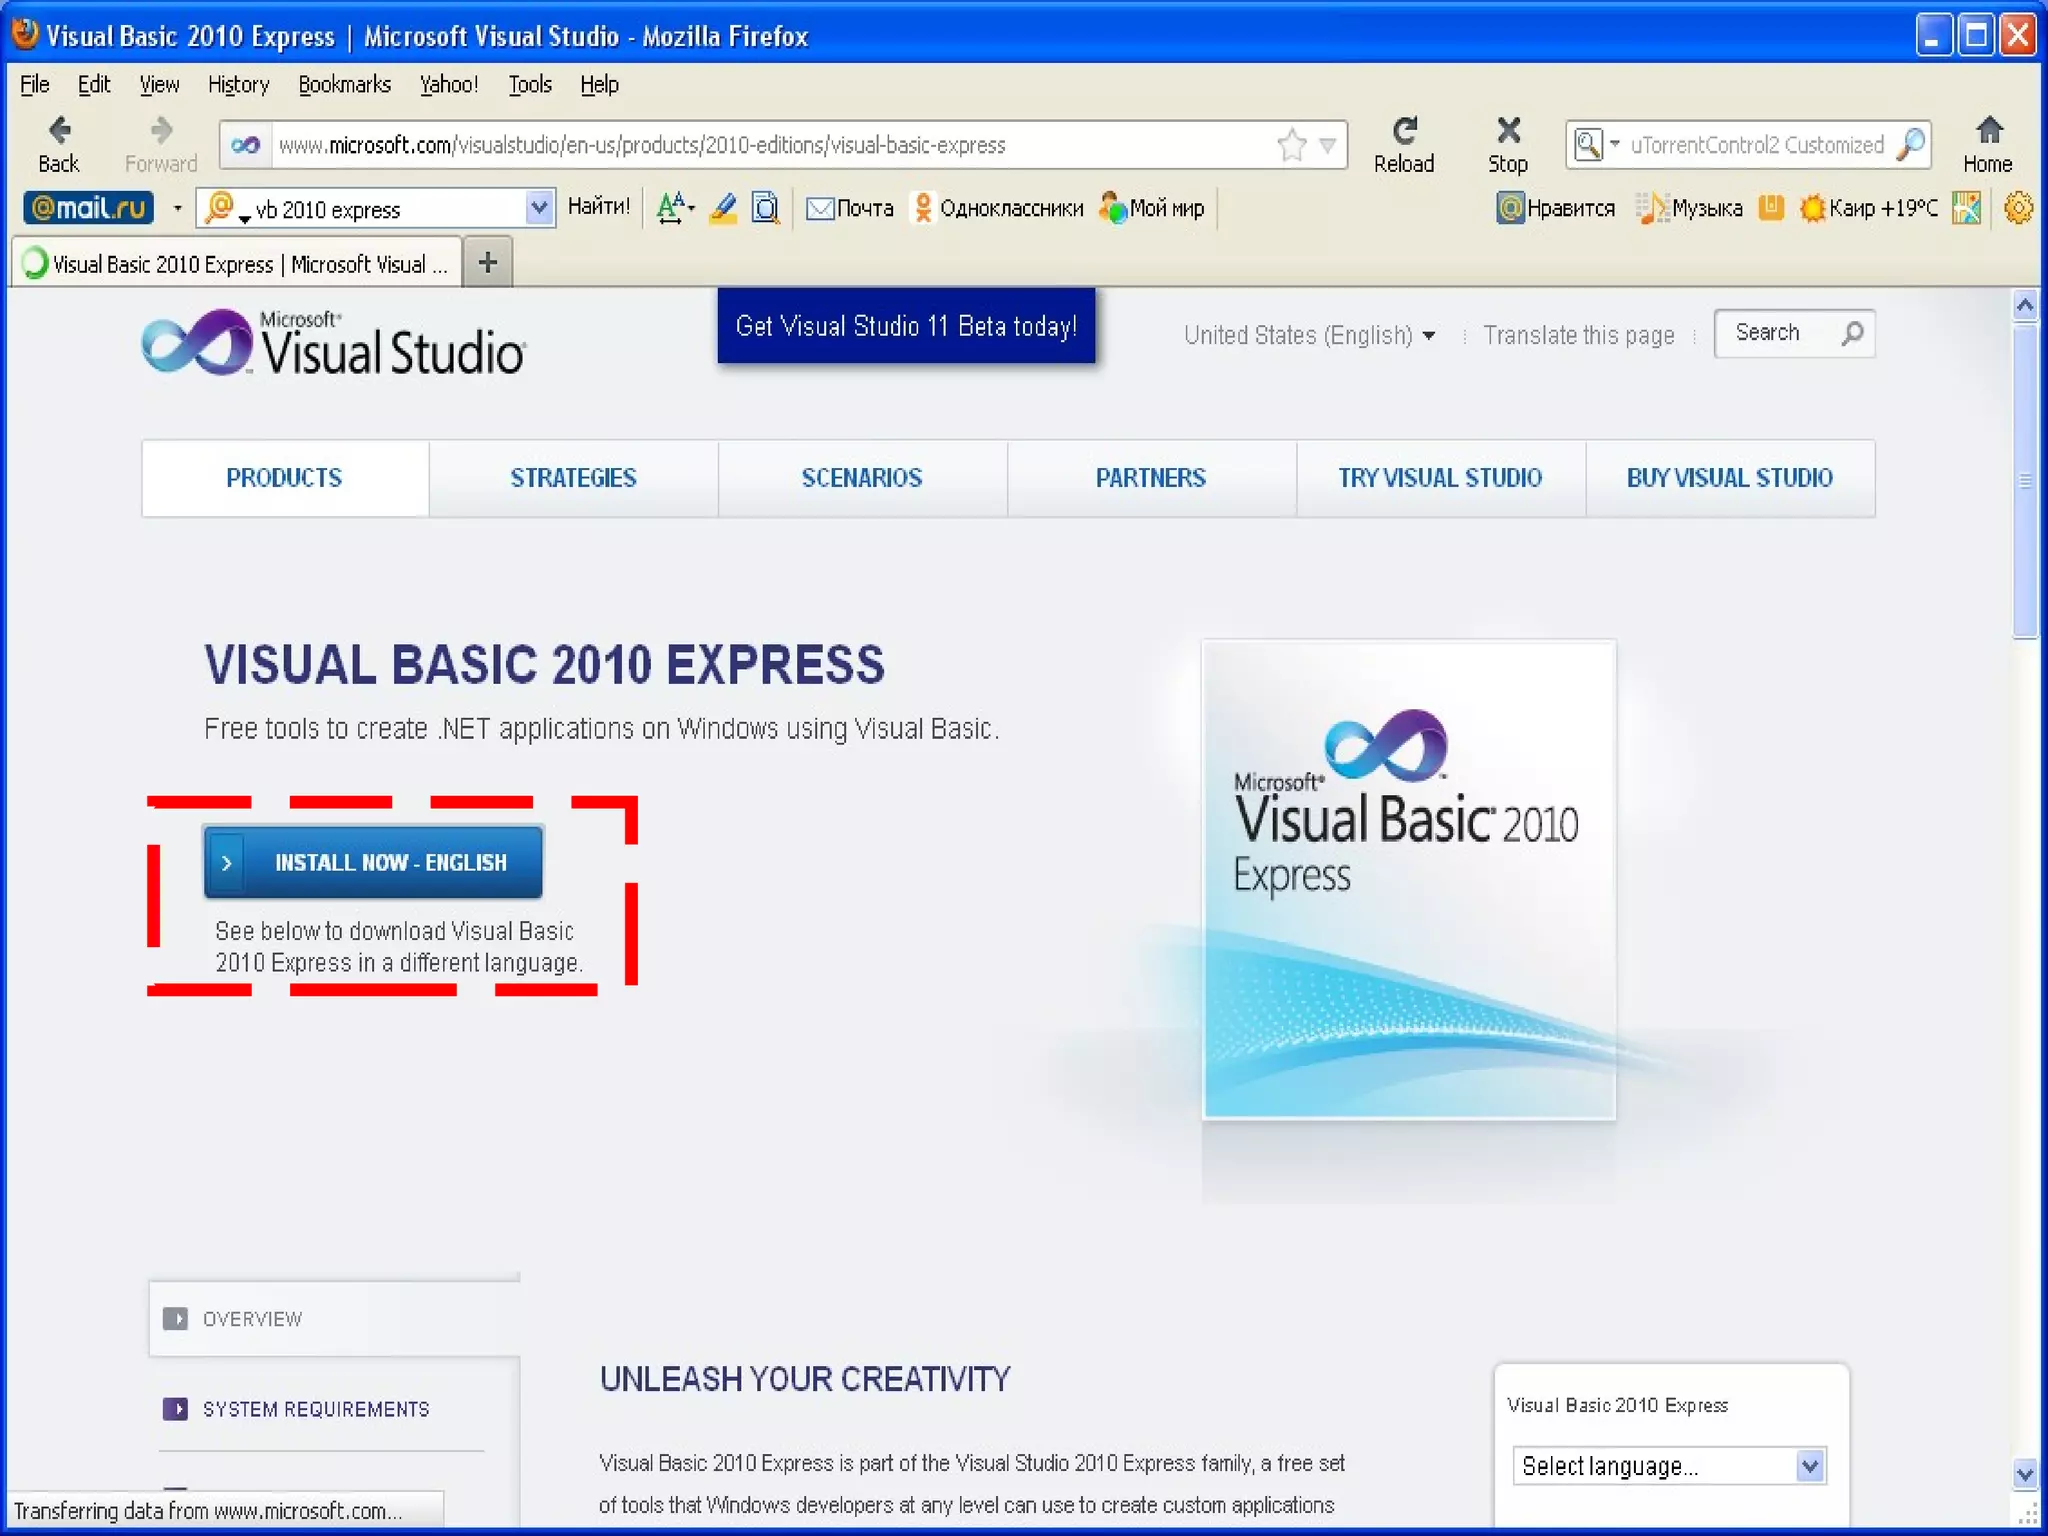Click Get Visual Studio 11 Beta today banner
Image resolution: width=2048 pixels, height=1536 pixels.
tap(906, 326)
